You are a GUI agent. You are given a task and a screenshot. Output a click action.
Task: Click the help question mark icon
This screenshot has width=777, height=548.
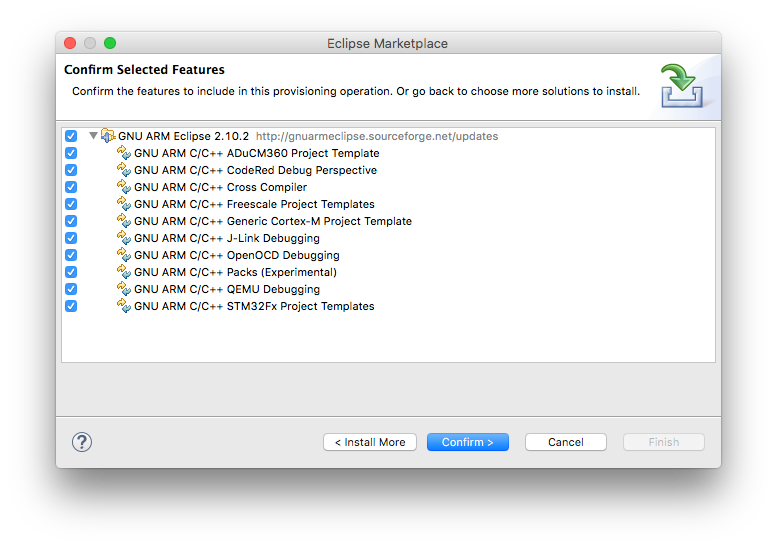click(82, 442)
